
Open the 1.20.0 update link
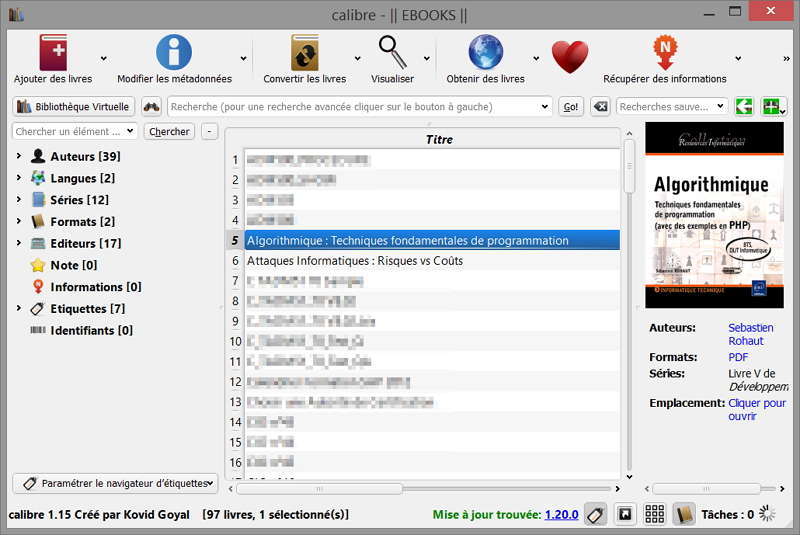561,515
